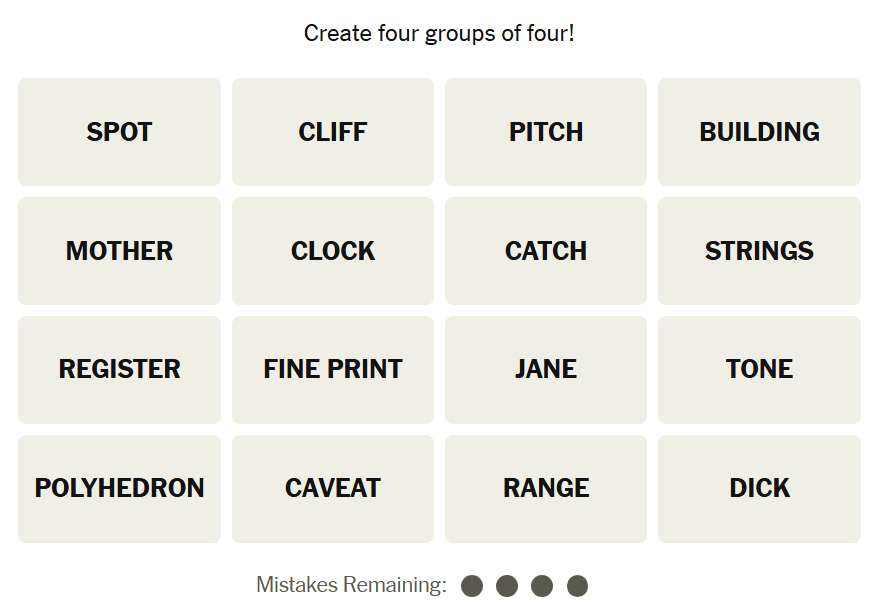Click the last mistakes remaining dot
Screen dimensions: 884x613
click(577, 586)
